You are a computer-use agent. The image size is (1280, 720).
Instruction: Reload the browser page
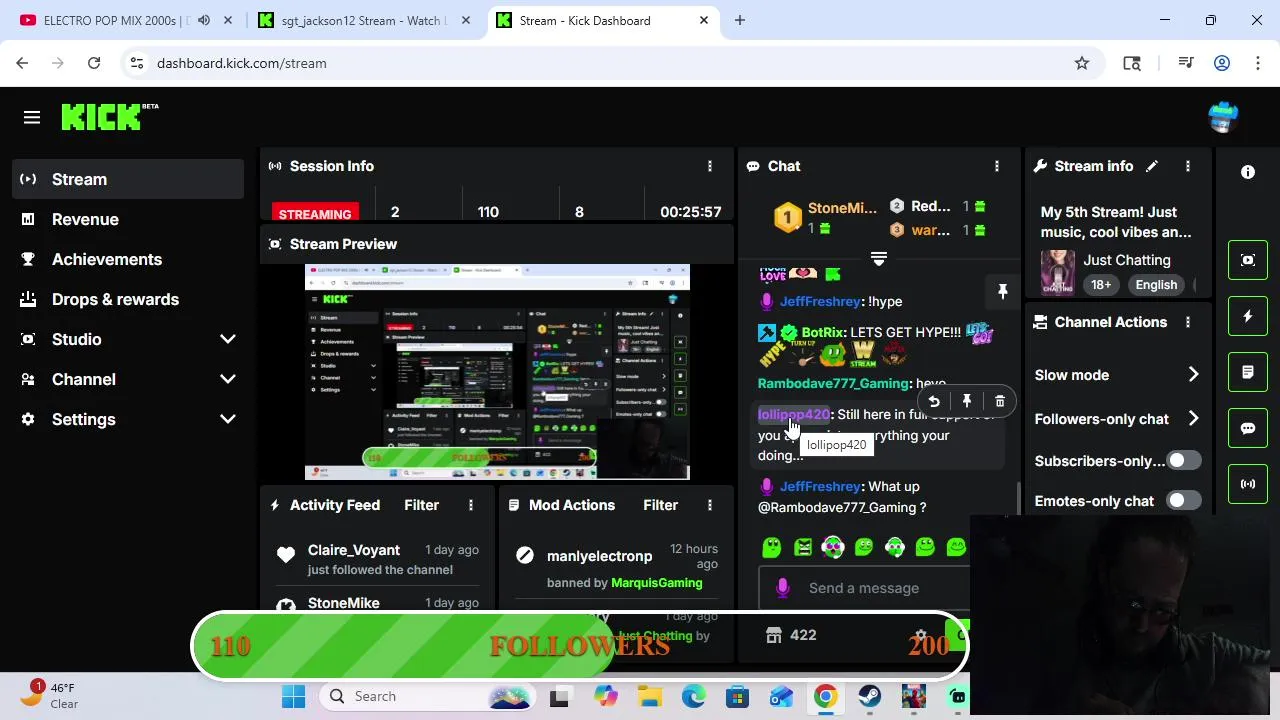(x=94, y=63)
